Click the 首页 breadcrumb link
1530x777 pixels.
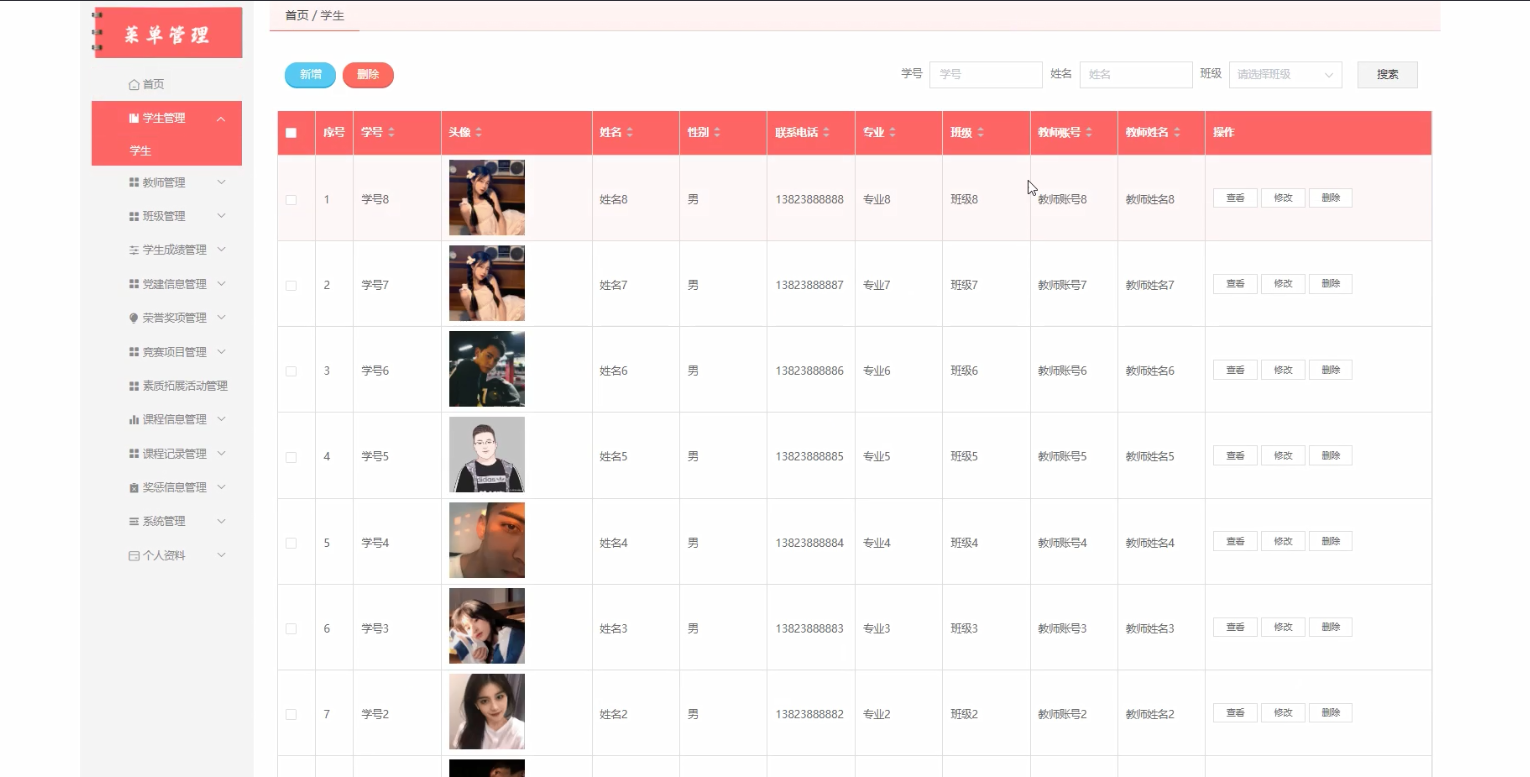[297, 16]
